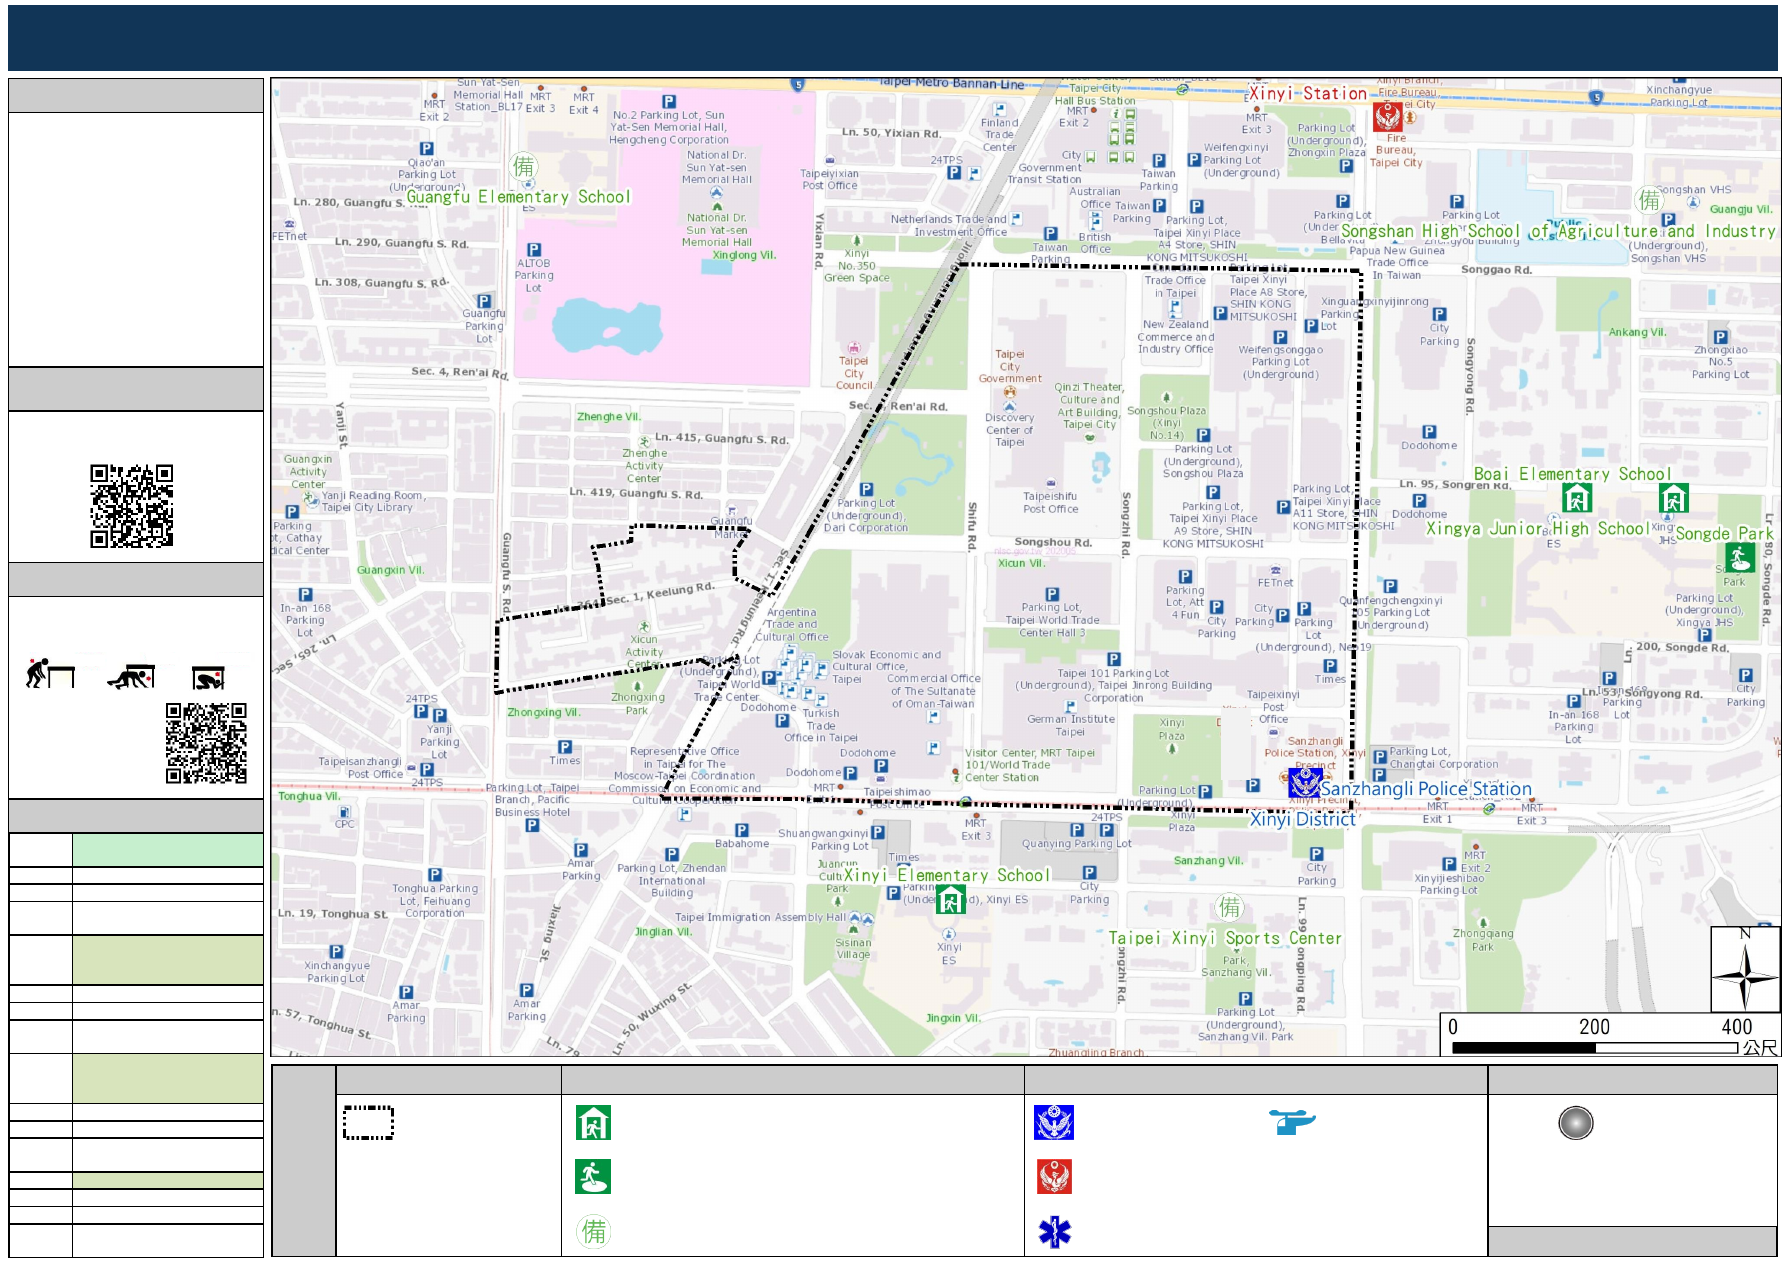This screenshot has width=1786, height=1263.
Task: Click the 'Songgao Rd.' road label
Action: (x=1496, y=270)
